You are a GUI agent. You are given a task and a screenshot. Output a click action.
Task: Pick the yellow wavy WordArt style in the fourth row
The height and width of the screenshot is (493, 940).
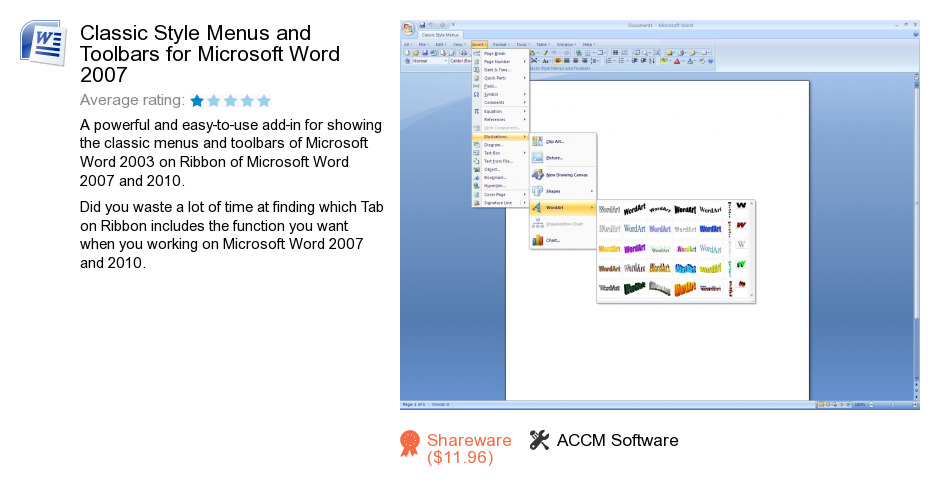pos(710,268)
